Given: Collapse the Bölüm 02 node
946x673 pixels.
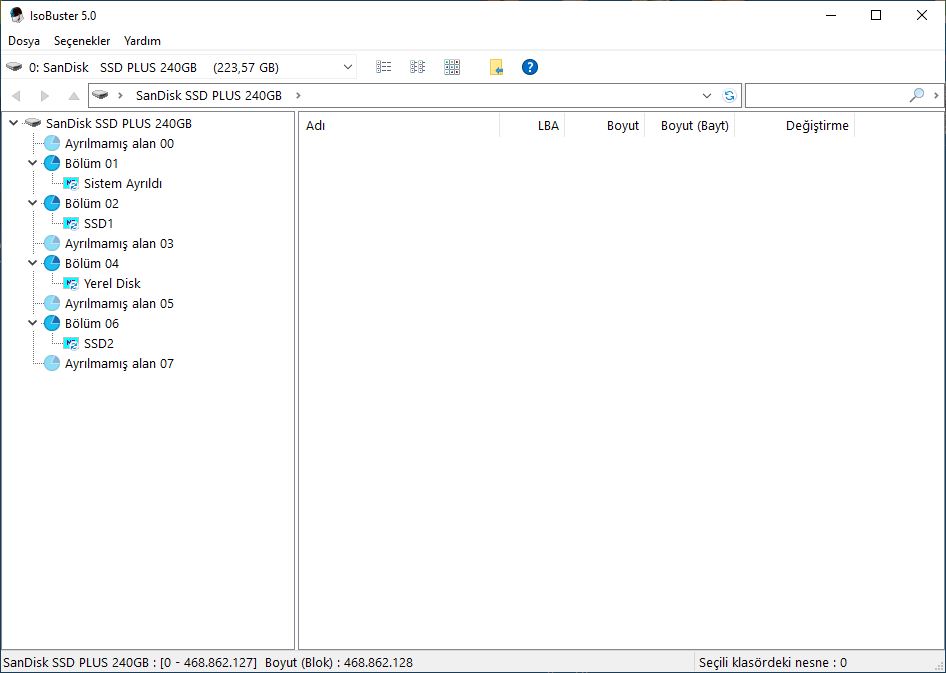Looking at the screenshot, I should [33, 203].
